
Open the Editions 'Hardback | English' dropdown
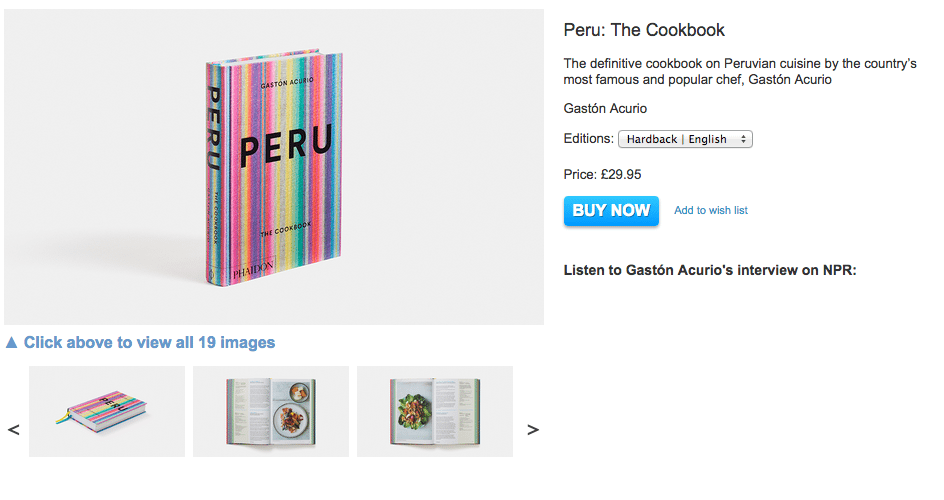(685, 139)
